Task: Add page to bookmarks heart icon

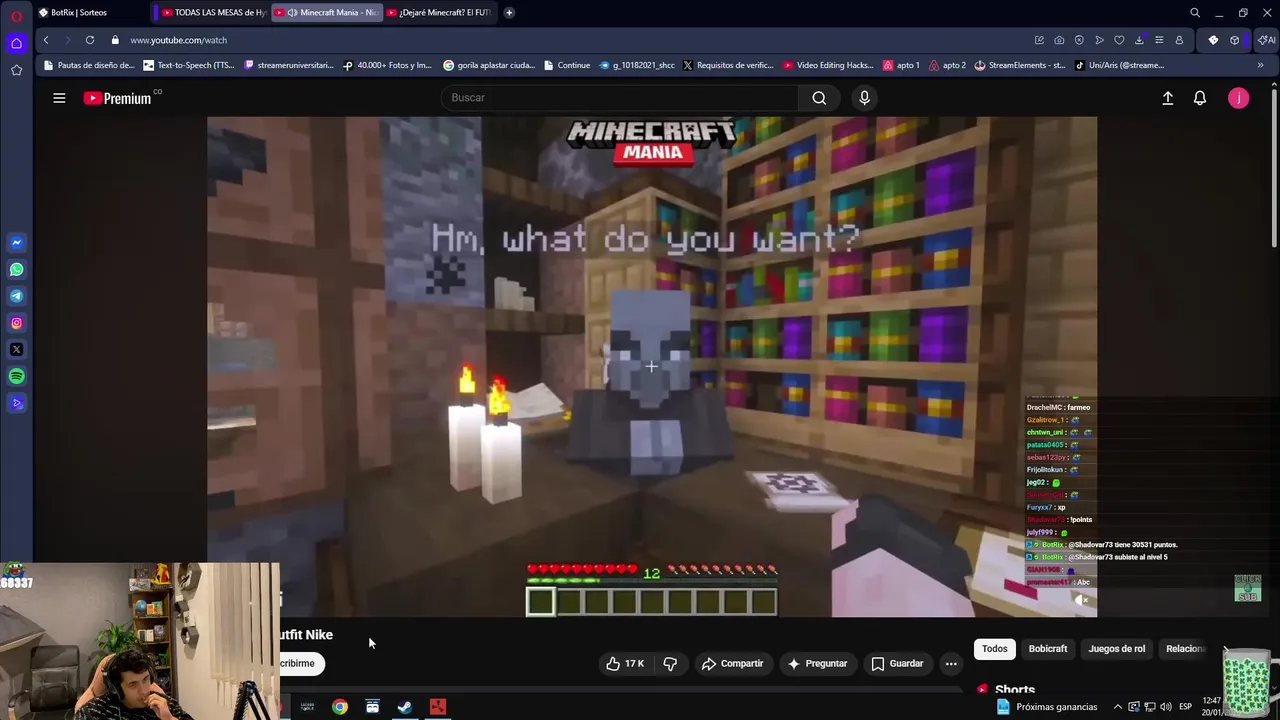Action: (x=1119, y=40)
